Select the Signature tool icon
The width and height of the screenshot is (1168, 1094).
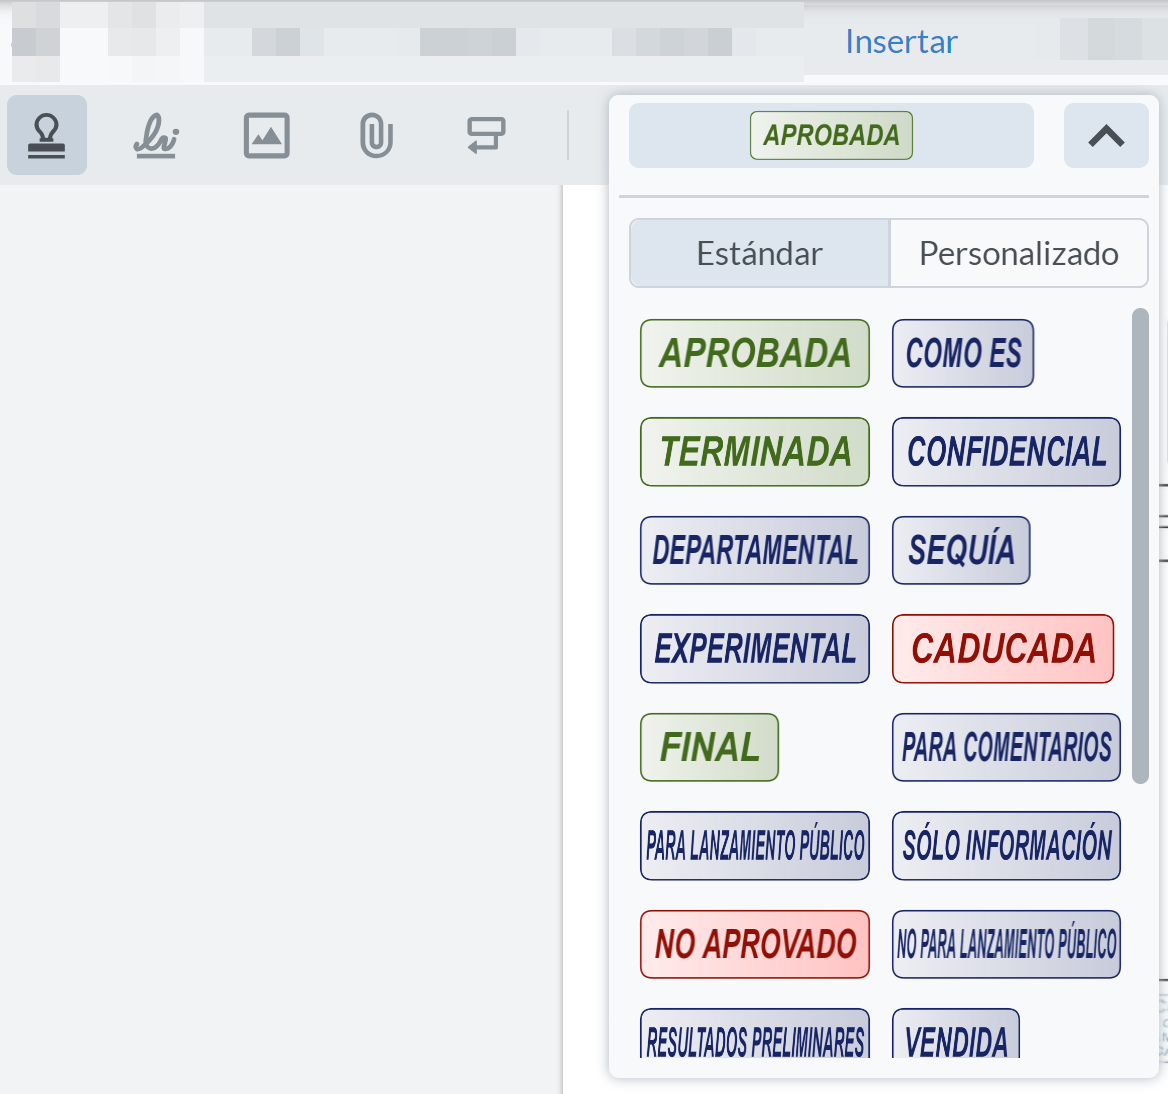[156, 136]
